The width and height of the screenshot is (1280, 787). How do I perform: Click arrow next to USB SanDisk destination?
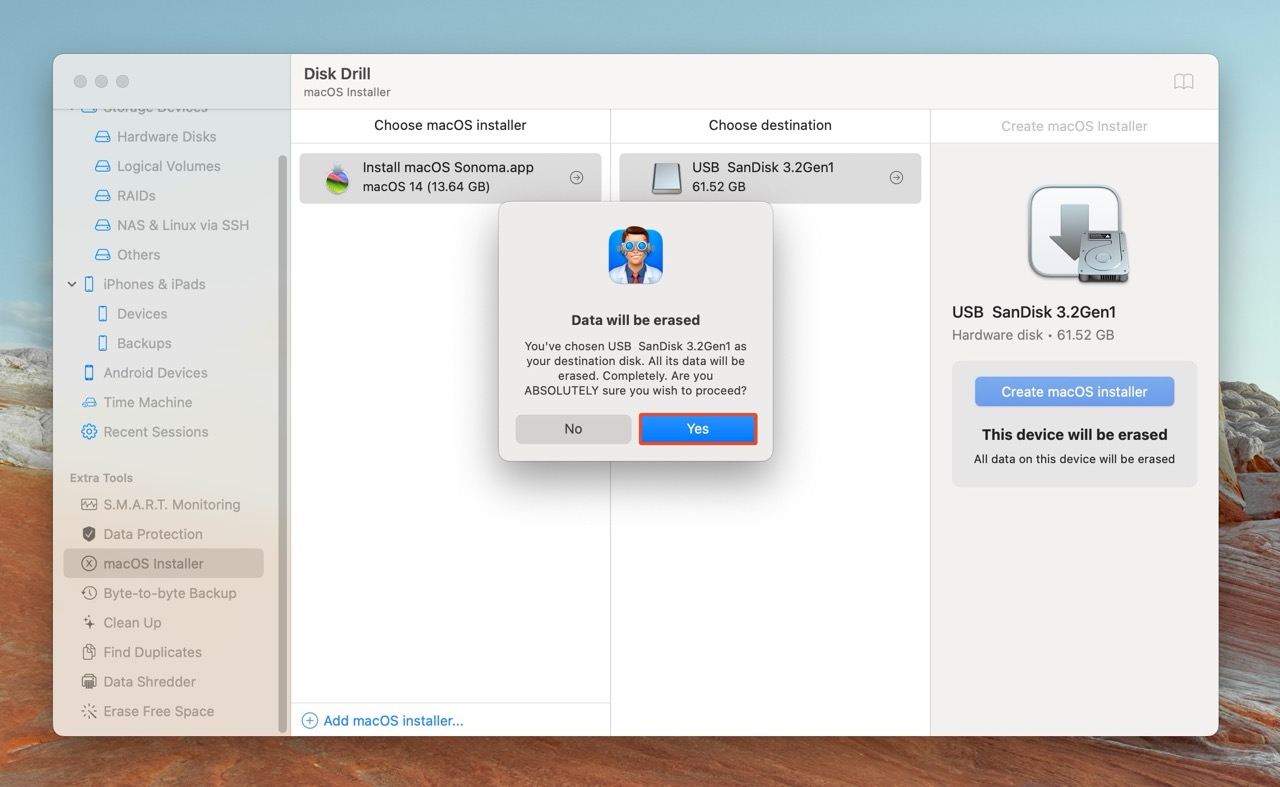[x=896, y=178]
